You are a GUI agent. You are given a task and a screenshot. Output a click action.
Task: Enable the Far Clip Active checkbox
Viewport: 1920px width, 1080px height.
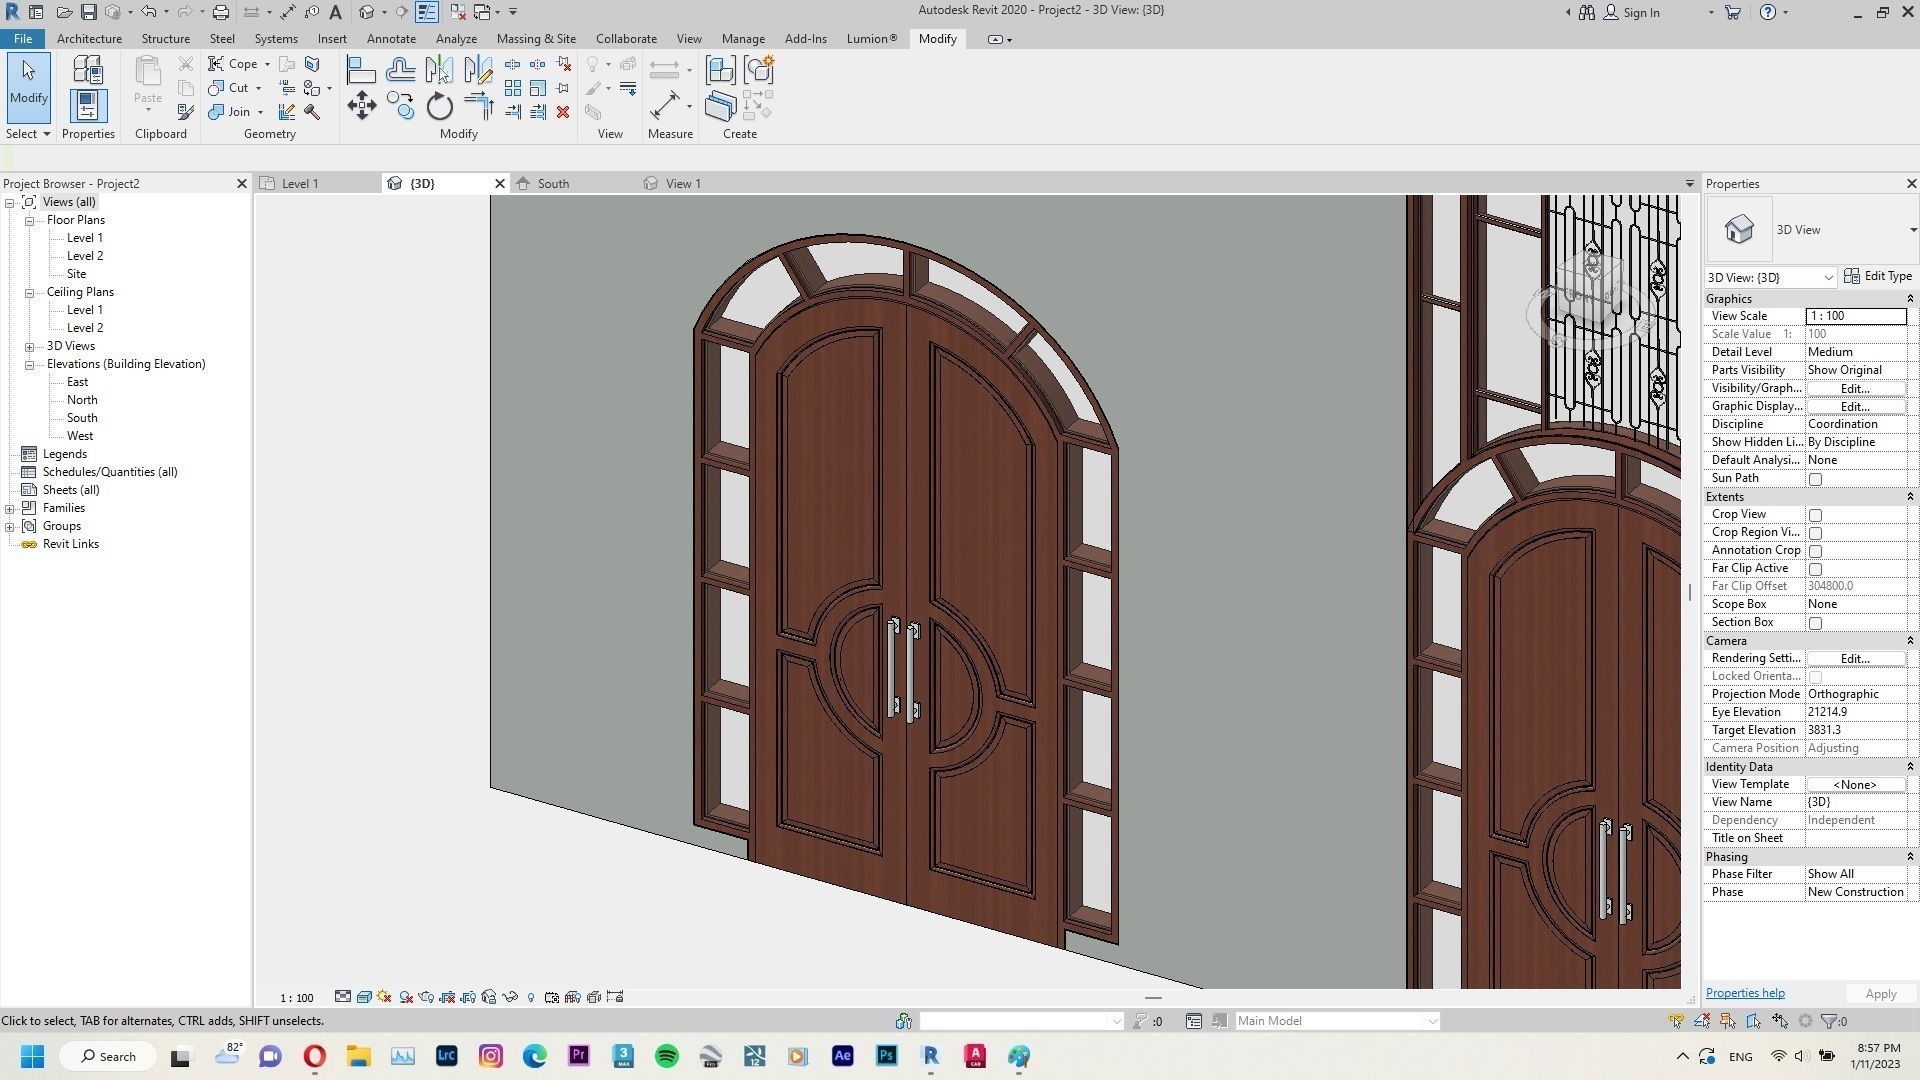(x=1816, y=568)
